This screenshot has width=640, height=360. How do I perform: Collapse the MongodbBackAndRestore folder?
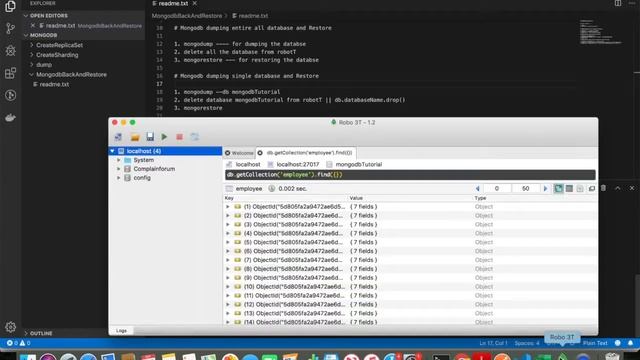click(32, 74)
